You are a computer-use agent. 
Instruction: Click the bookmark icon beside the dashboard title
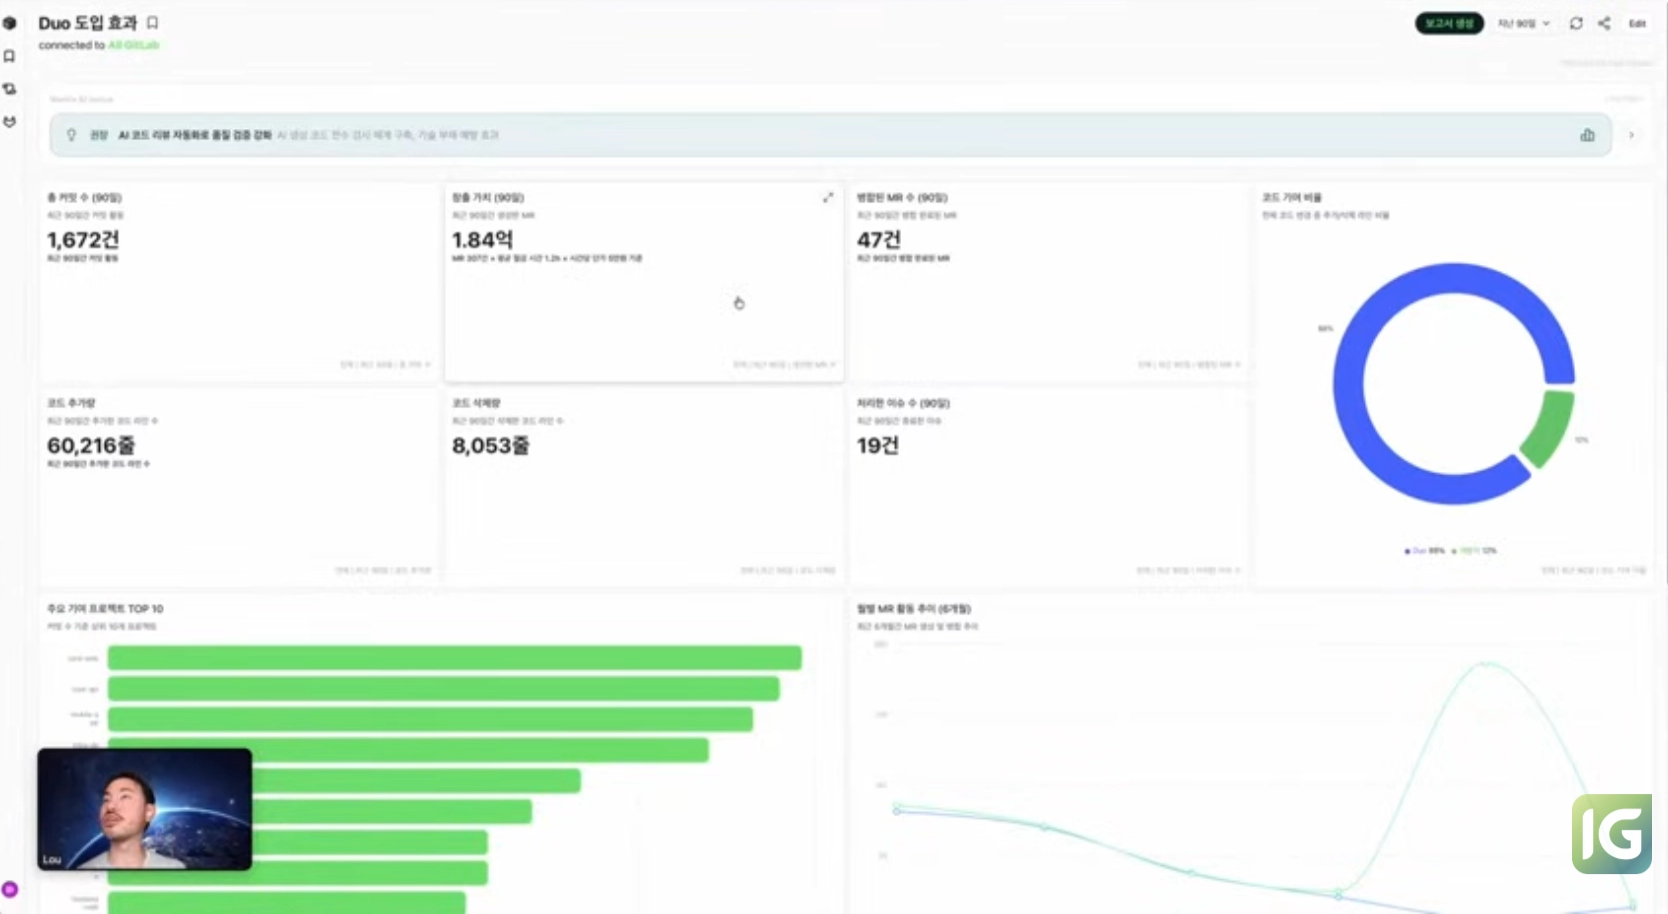pyautogui.click(x=153, y=23)
